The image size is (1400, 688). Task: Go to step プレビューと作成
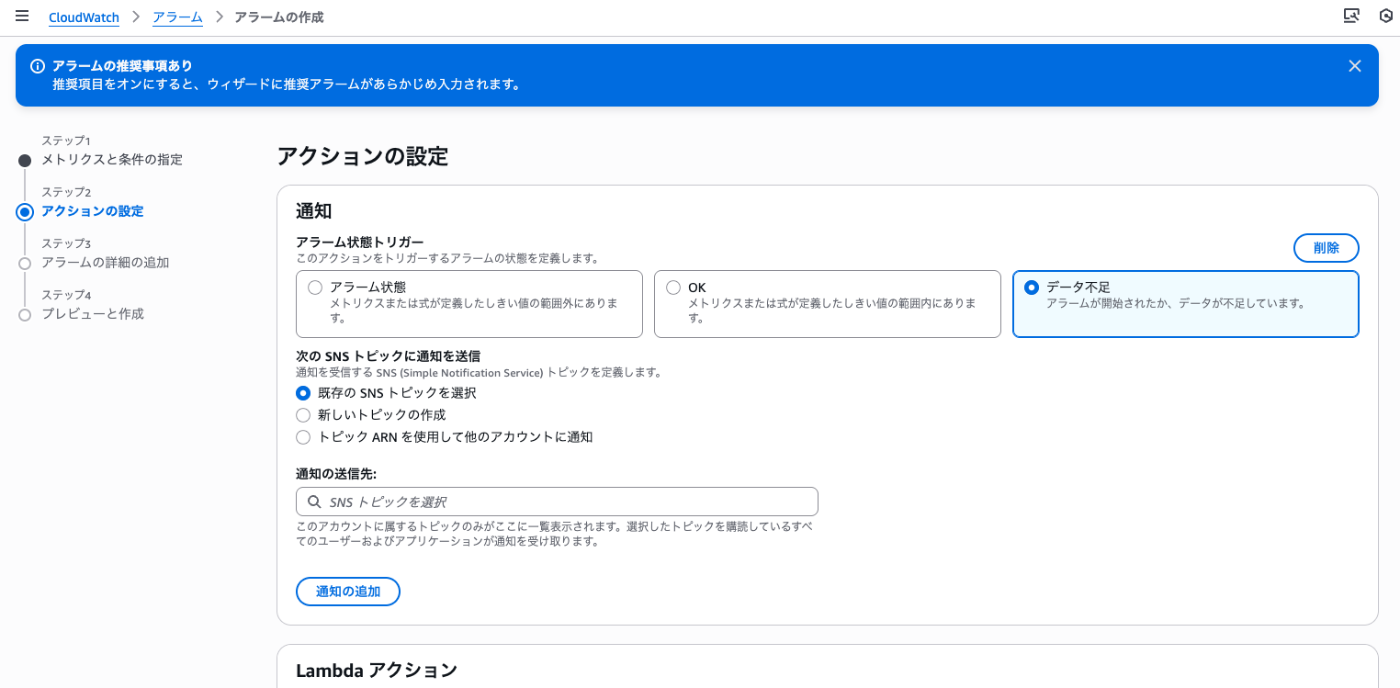click(92, 314)
